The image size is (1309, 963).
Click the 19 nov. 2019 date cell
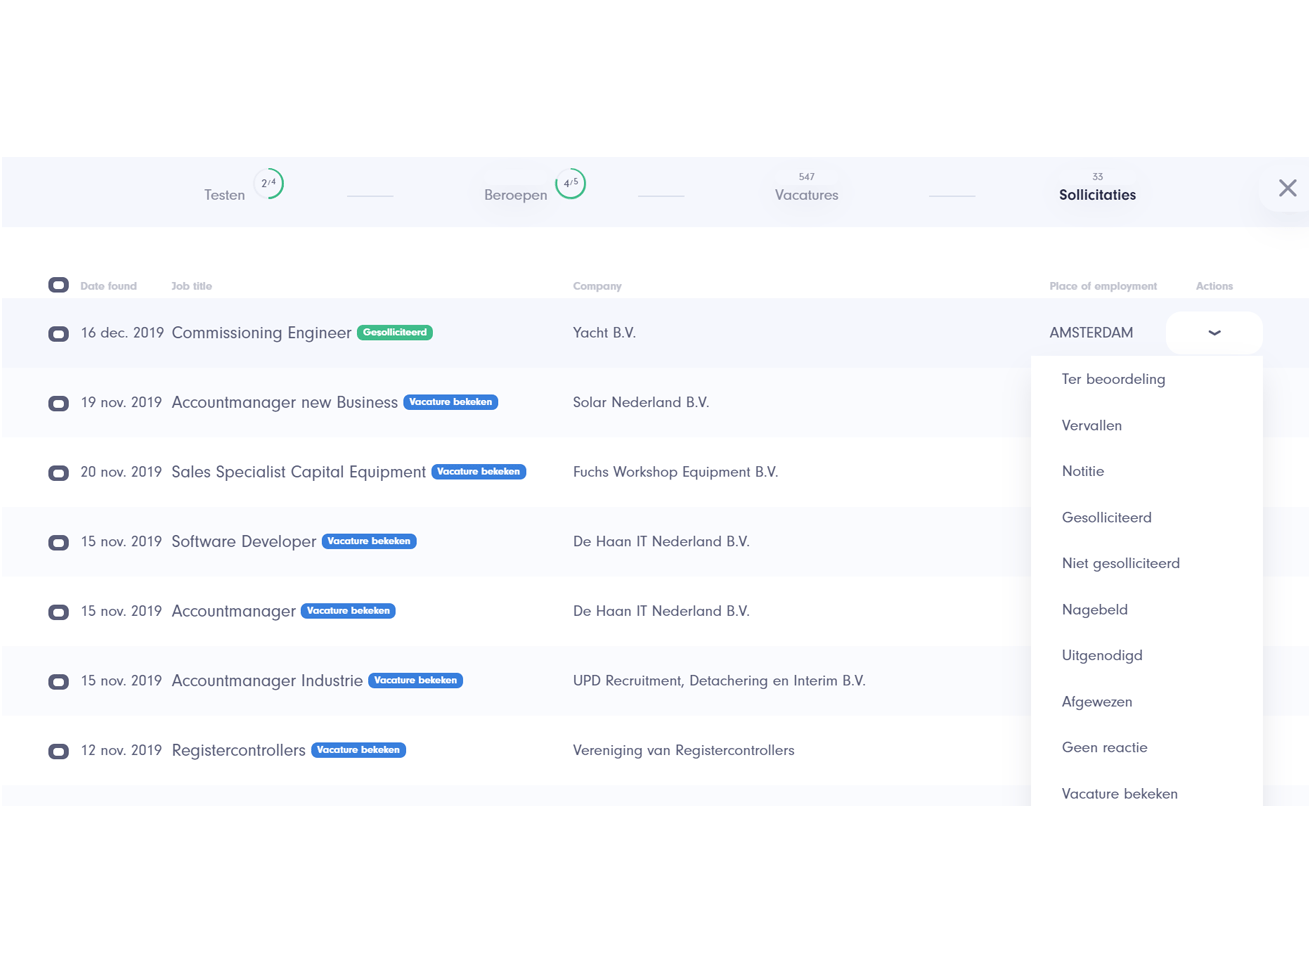121,402
